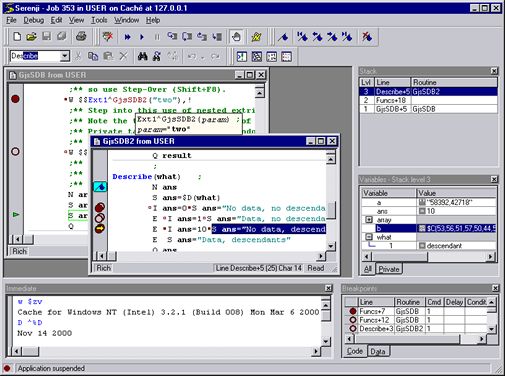
Task: Select the ans variable row
Action: click(x=429, y=211)
